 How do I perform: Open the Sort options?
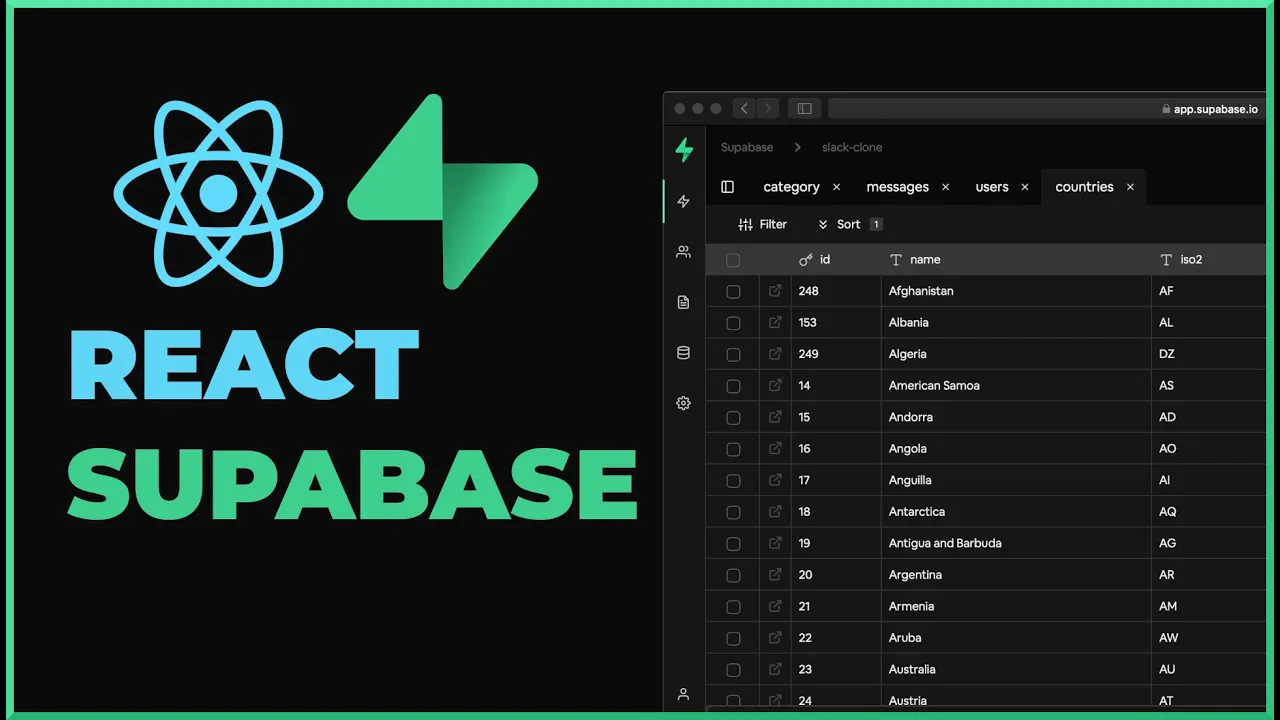coord(849,224)
